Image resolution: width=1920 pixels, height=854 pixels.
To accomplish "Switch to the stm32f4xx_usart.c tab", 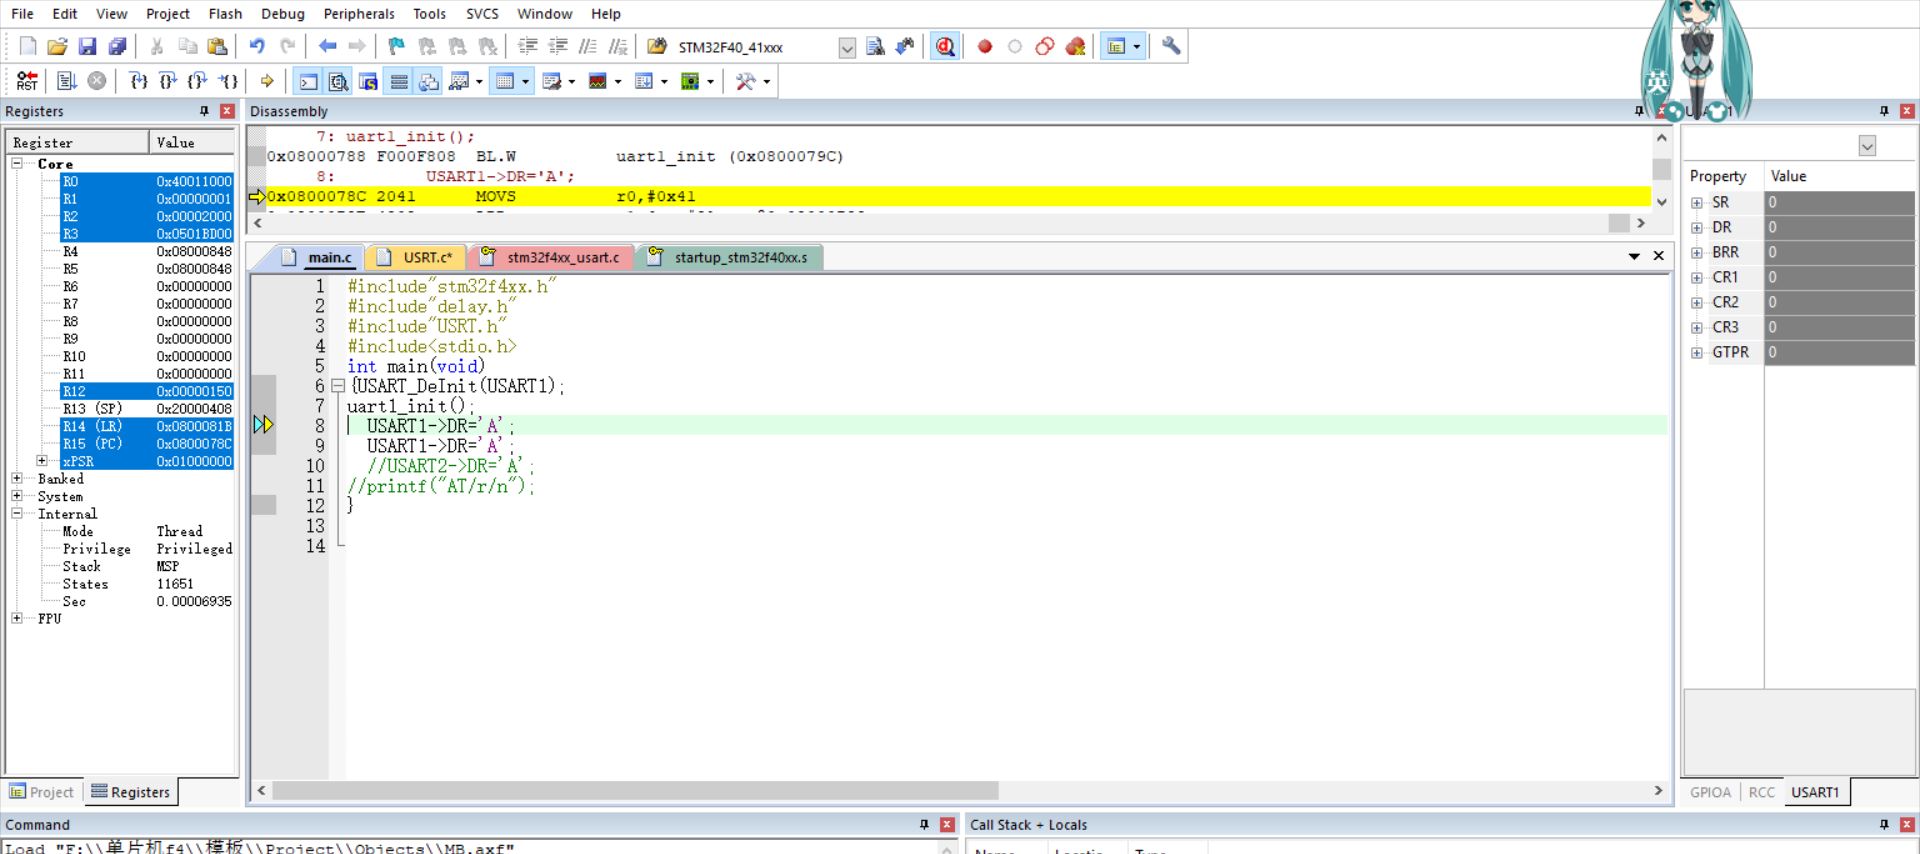I will point(562,258).
